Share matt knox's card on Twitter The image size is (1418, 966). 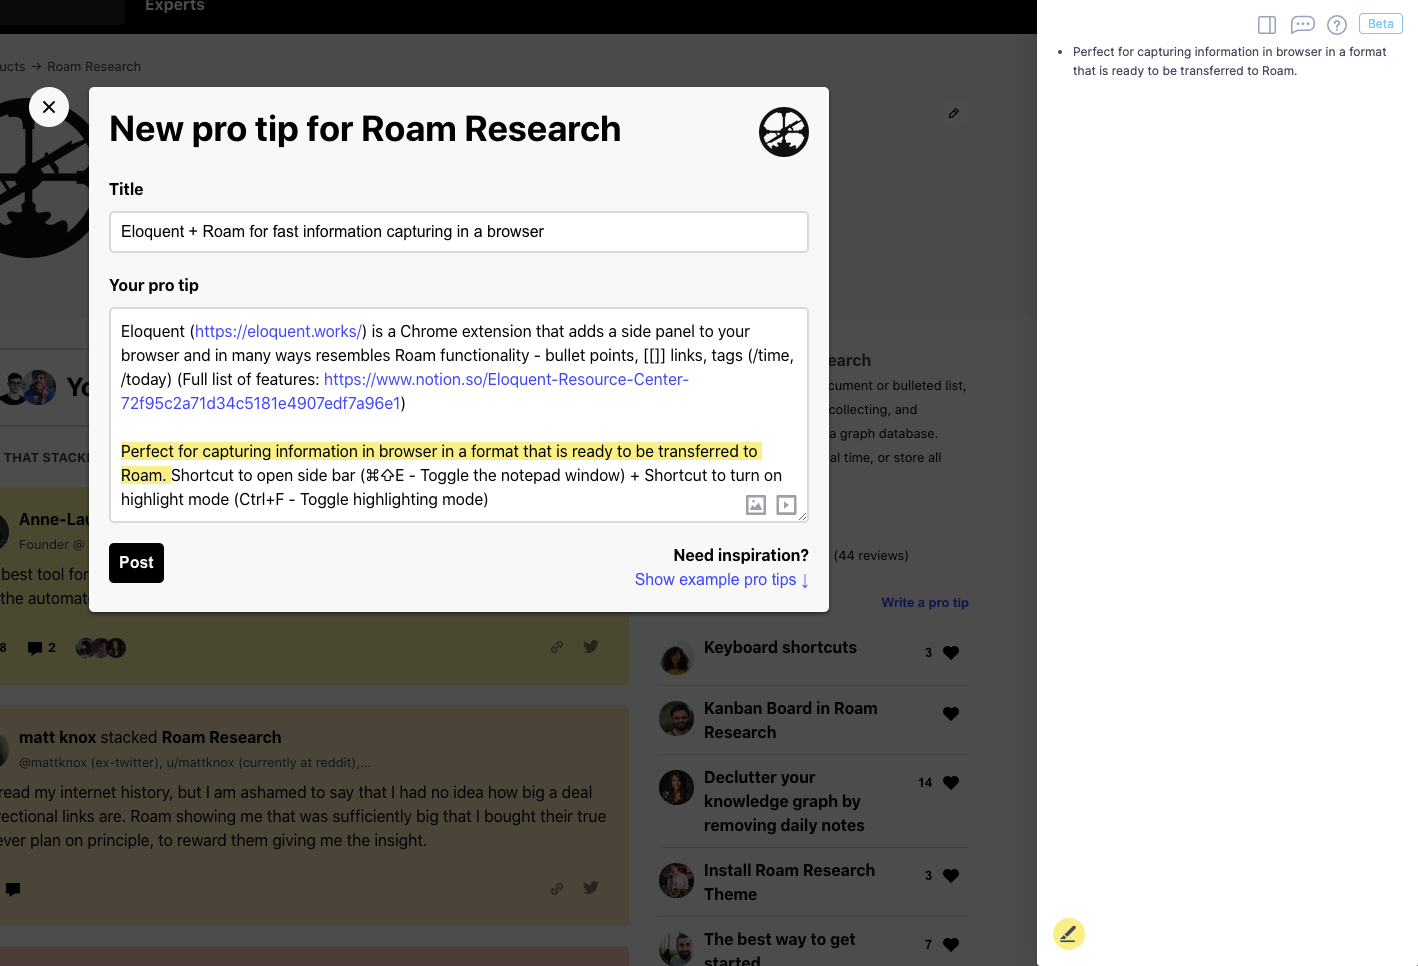pos(591,887)
